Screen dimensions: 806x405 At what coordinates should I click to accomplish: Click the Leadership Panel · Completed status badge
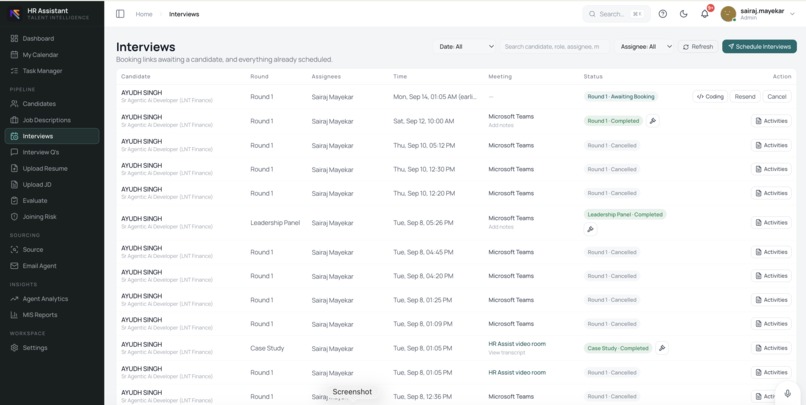tap(625, 214)
